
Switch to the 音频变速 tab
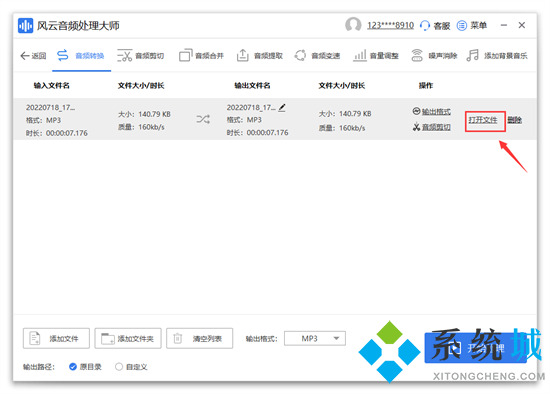coord(317,56)
